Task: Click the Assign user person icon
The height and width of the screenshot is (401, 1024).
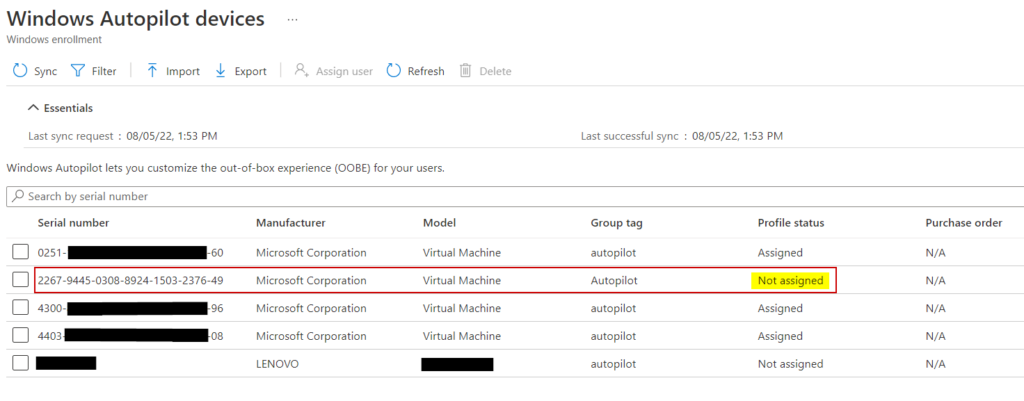Action: click(x=301, y=71)
